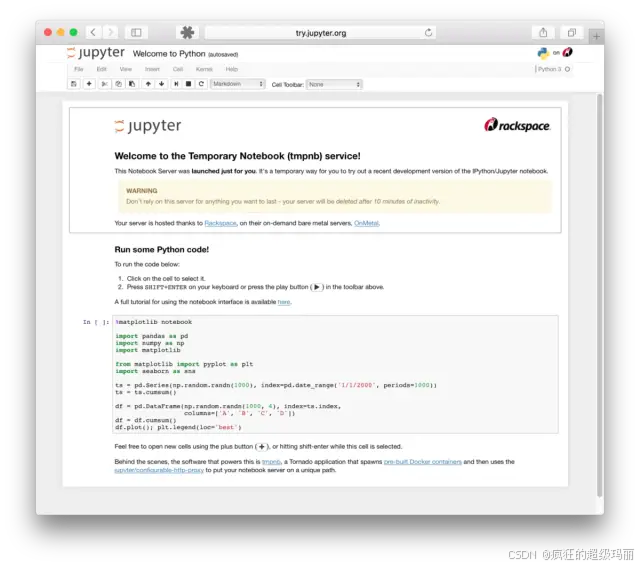Open the tmpnb link

pos(271,462)
